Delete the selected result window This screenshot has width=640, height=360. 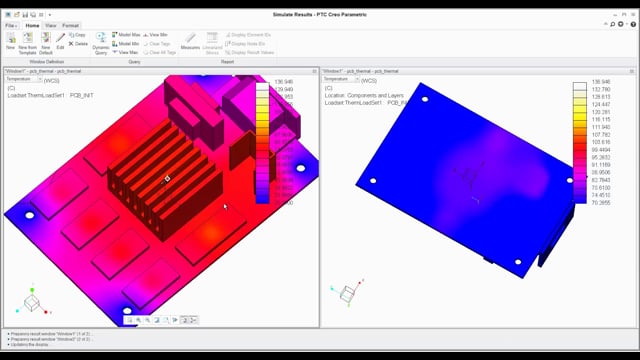click(x=78, y=44)
